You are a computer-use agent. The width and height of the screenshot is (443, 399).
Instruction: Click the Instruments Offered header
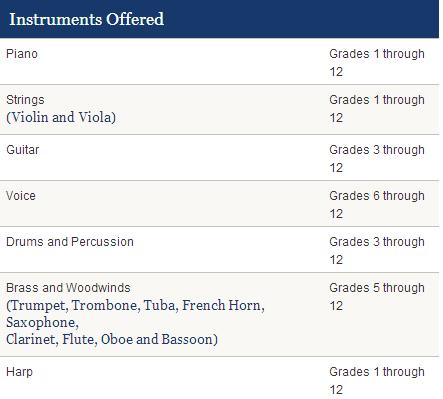[87, 19]
